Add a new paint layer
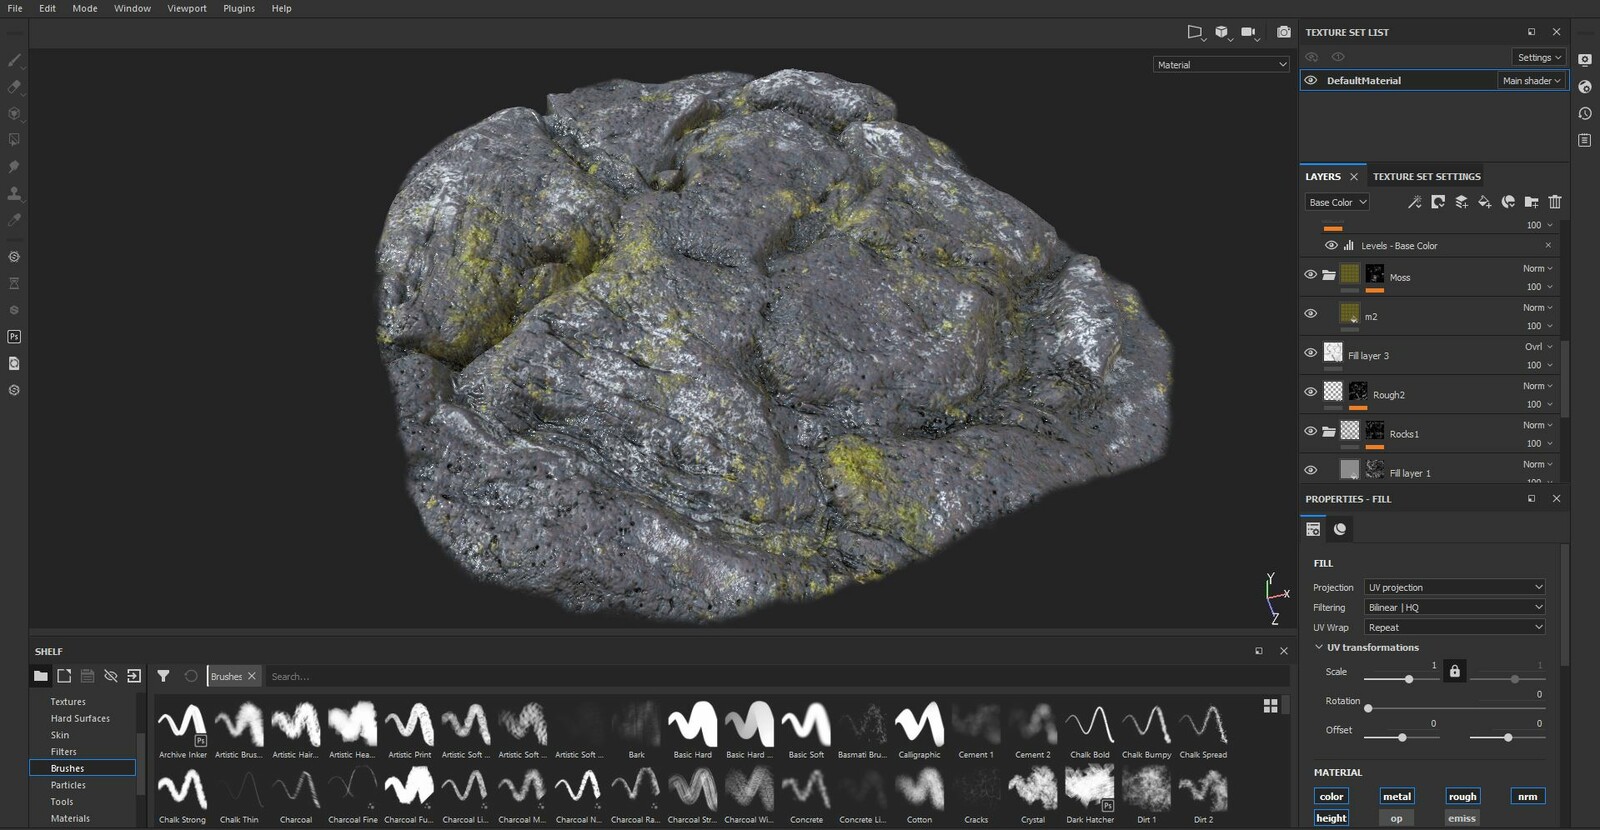Viewport: 1600px width, 830px height. click(1461, 202)
